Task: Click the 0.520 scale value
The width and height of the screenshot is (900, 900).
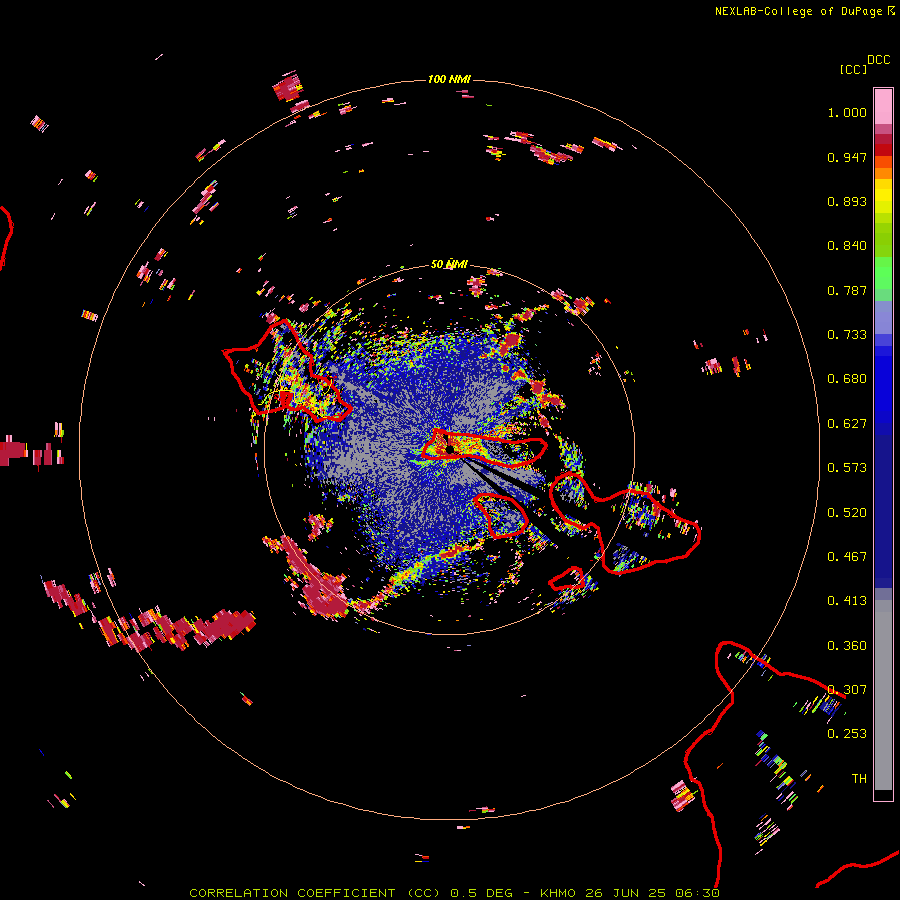Action: 847,513
